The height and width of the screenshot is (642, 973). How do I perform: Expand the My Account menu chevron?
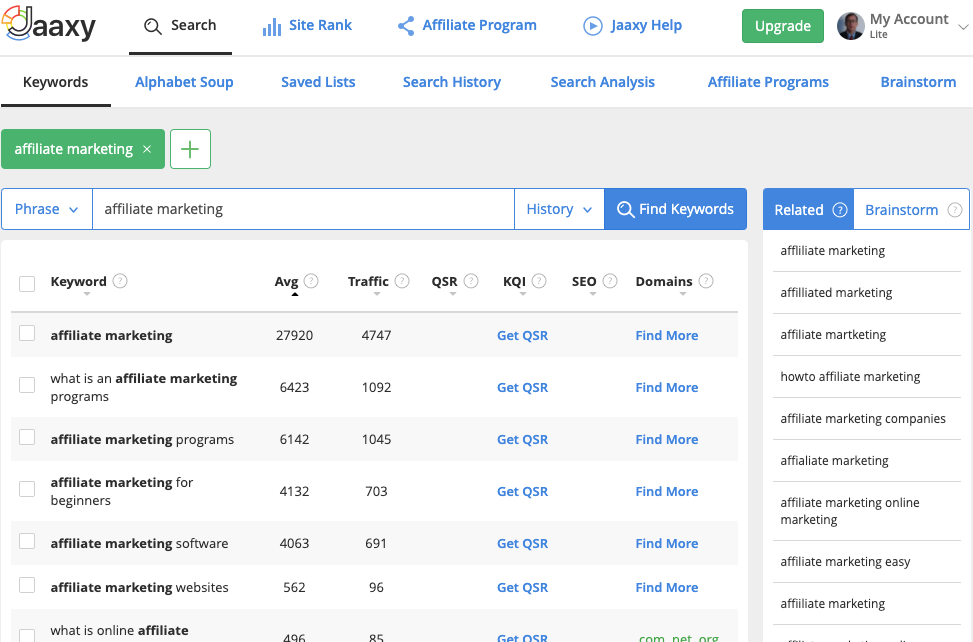tap(963, 27)
